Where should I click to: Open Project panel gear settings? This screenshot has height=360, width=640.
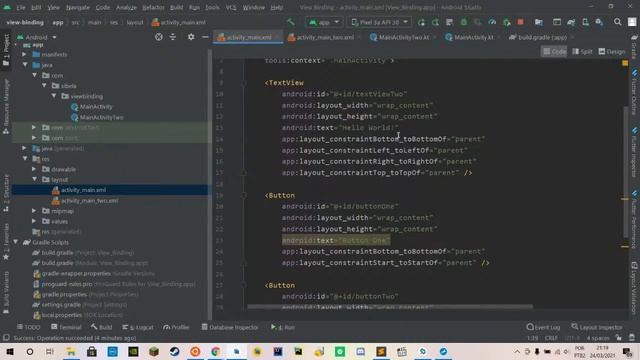(x=191, y=37)
